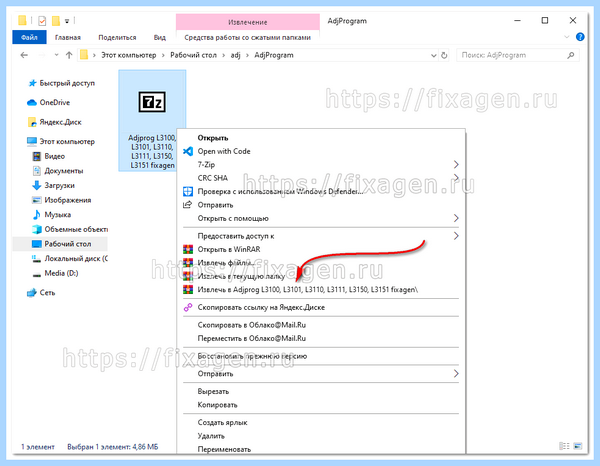Open the Музыка folder
Screen dimensions: 600x466
pos(52,214)
